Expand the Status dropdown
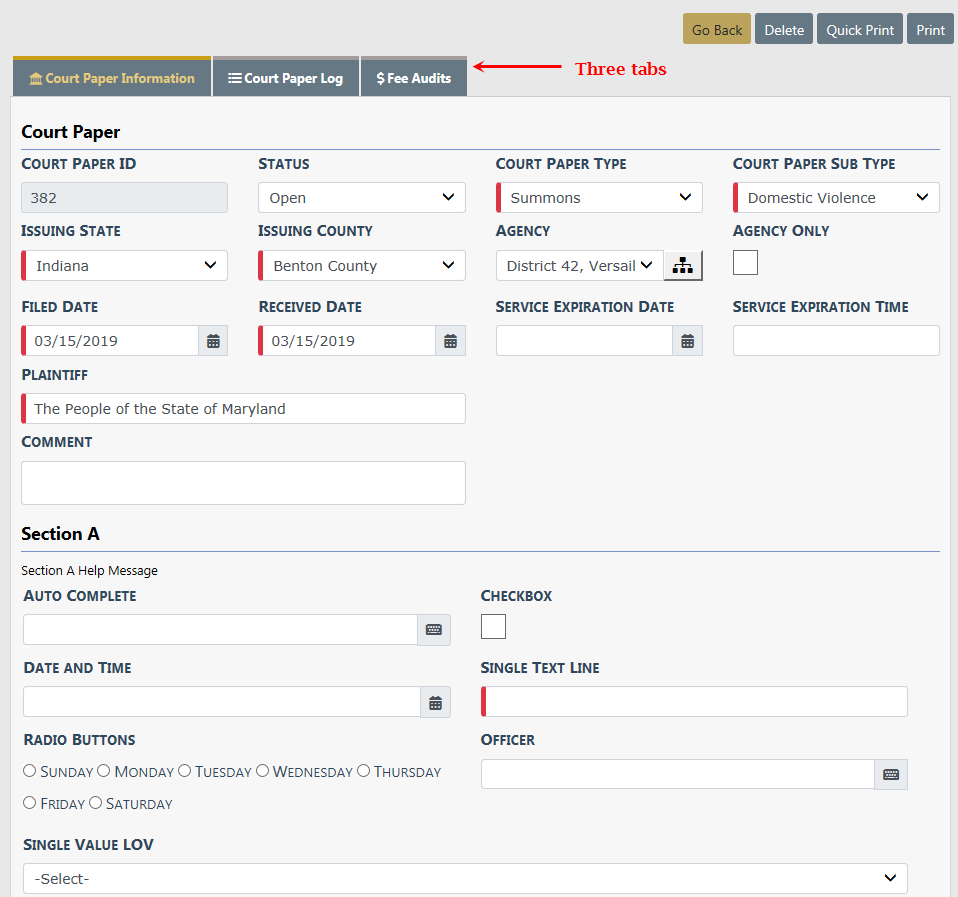This screenshot has height=897, width=958. tap(361, 198)
